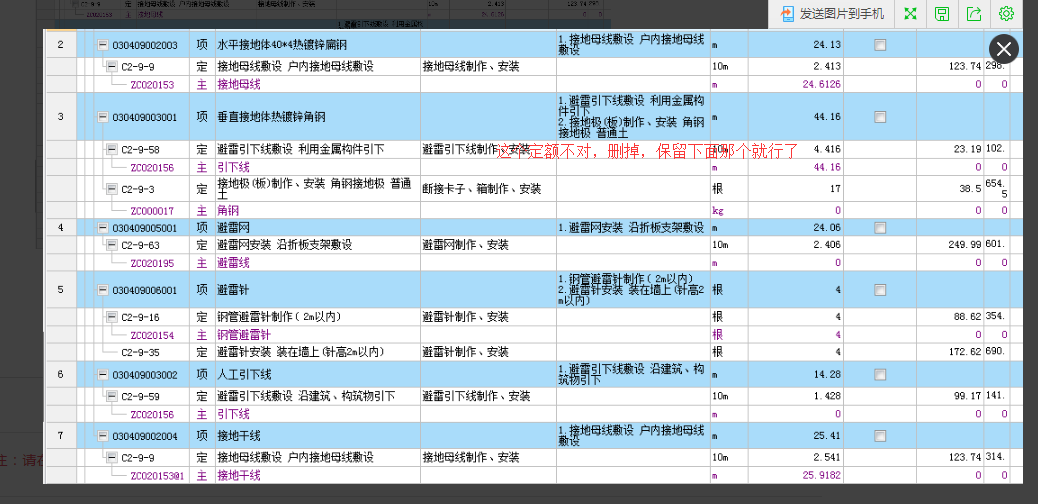1038x504 pixels.
Task: Collapse quota C2-9-3 node
Action: (x=112, y=189)
